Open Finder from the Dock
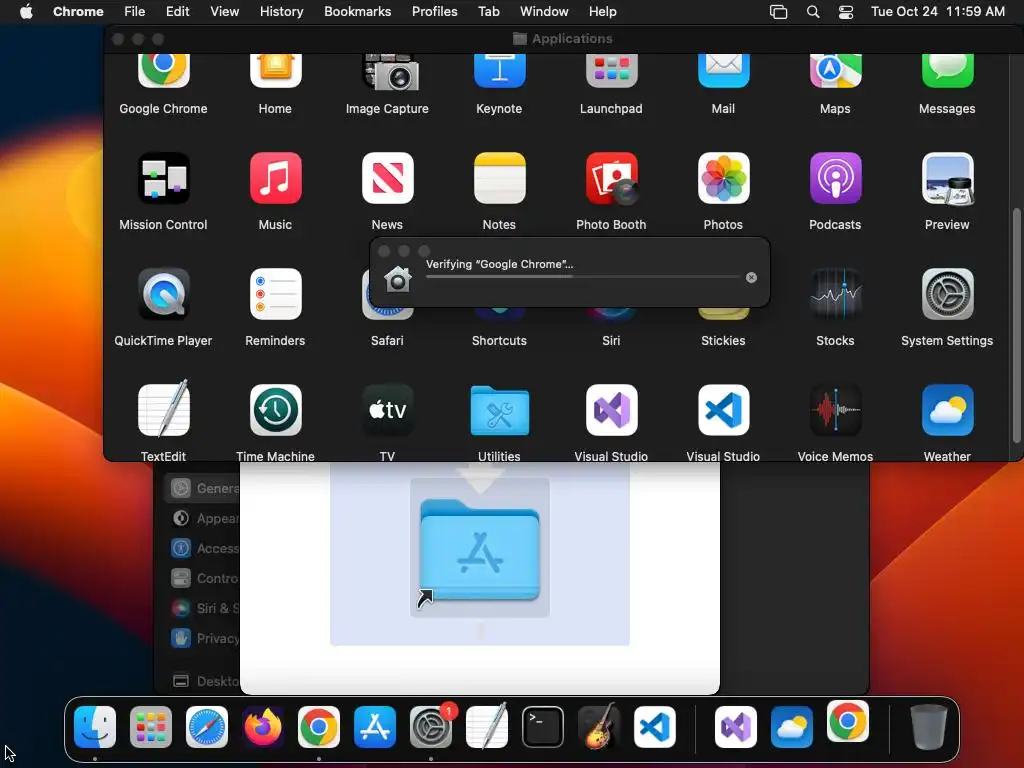The image size is (1024, 768). (x=95, y=727)
